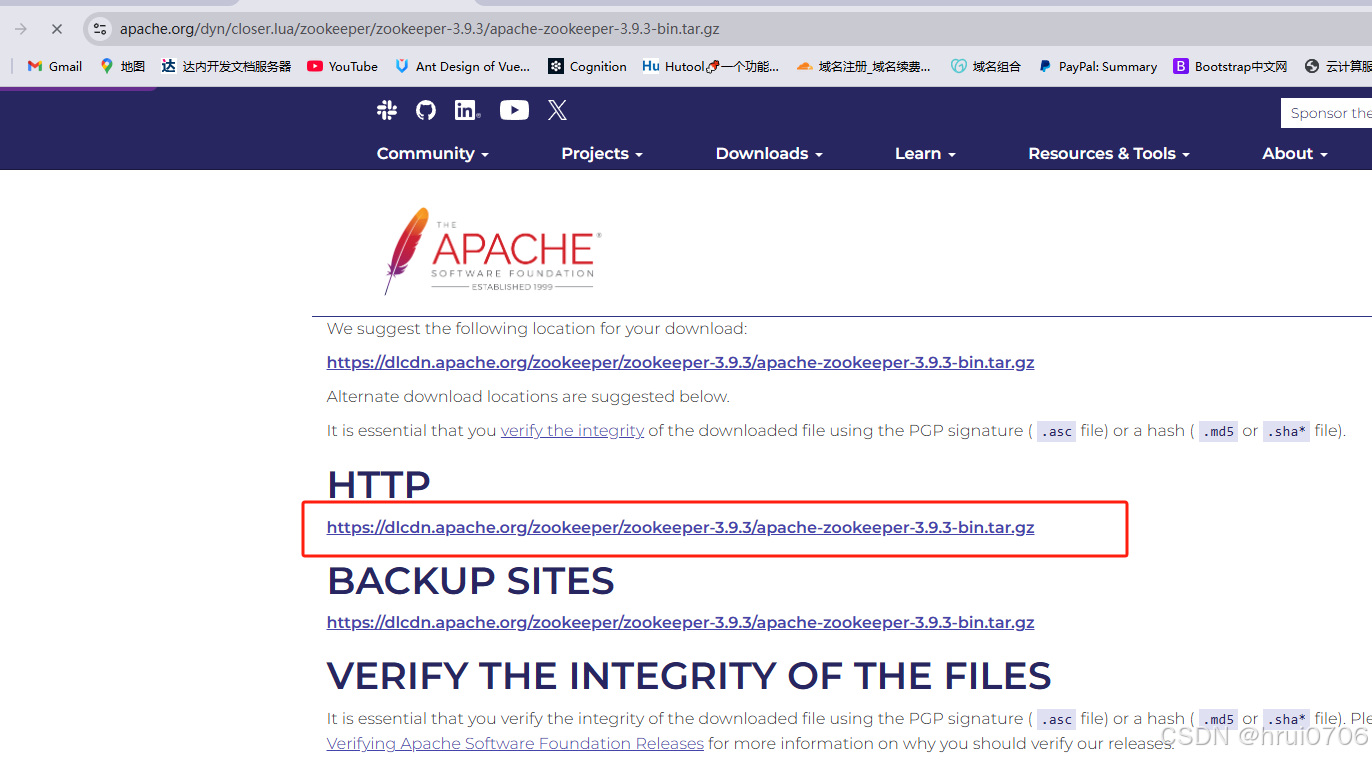Open the YouTube bookmark in bookmarks bar
This screenshot has width=1372, height=759.
342,66
